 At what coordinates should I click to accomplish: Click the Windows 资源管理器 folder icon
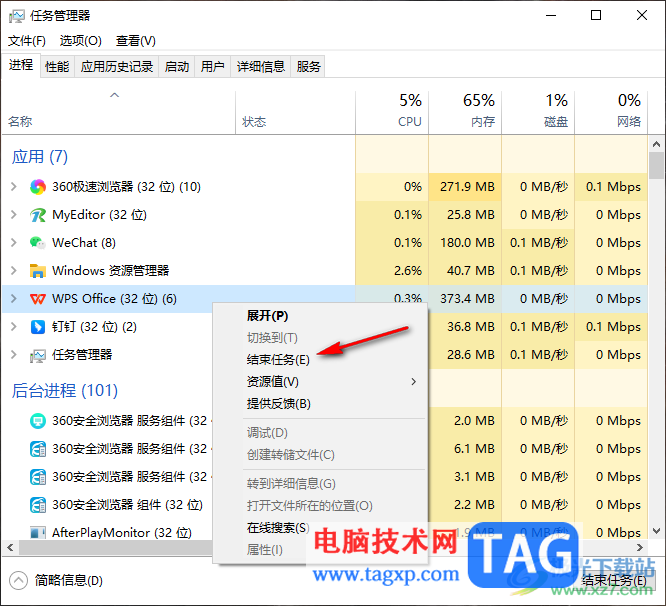[x=38, y=271]
